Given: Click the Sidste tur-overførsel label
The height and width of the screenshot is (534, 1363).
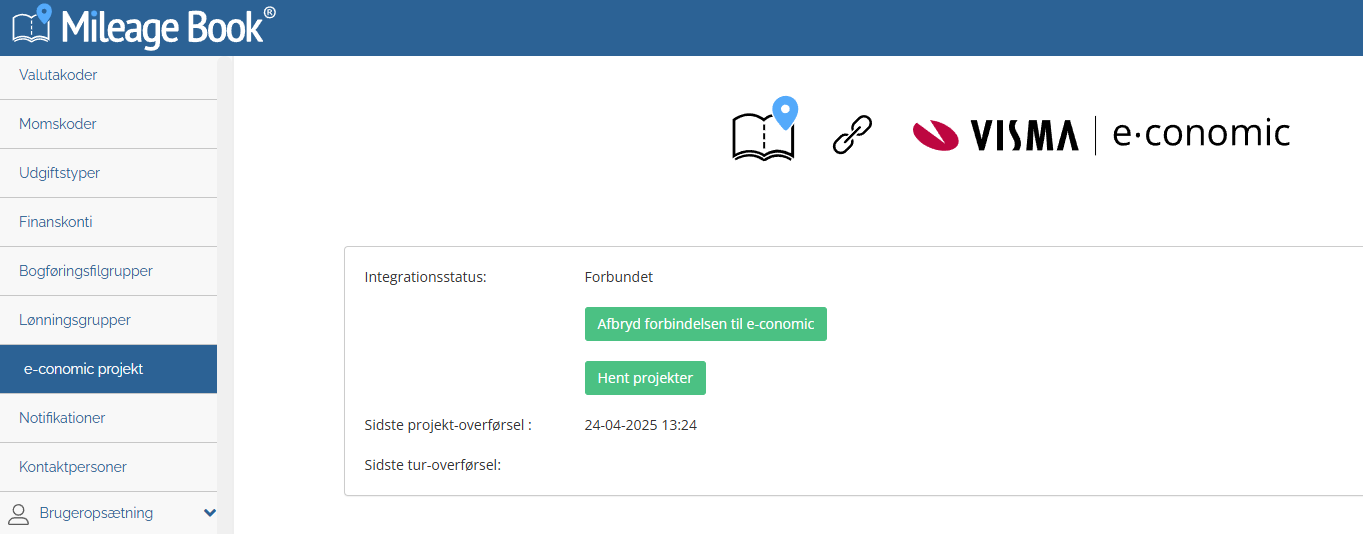Looking at the screenshot, I should point(433,464).
